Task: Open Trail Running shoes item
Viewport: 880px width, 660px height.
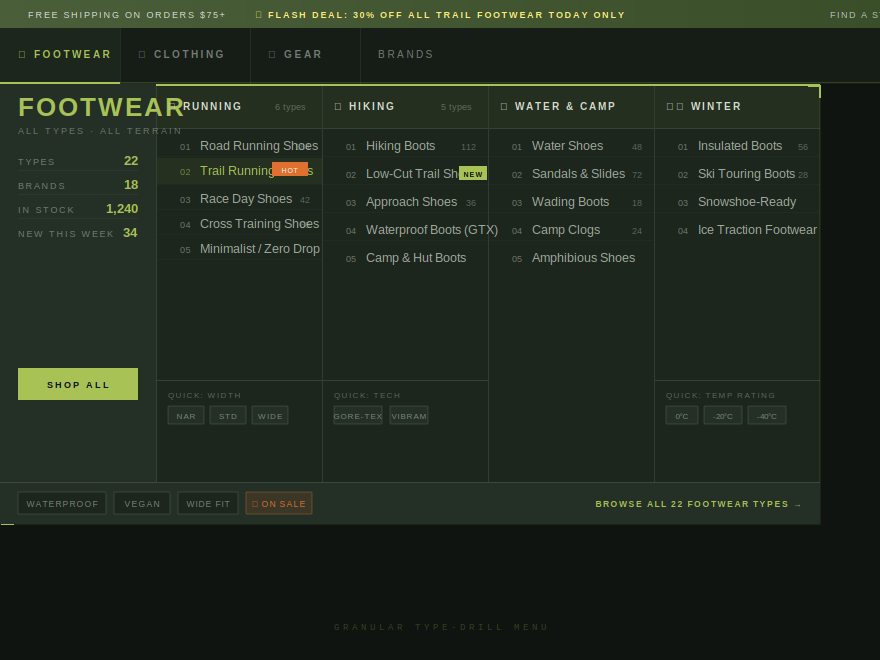Action: coord(240,171)
